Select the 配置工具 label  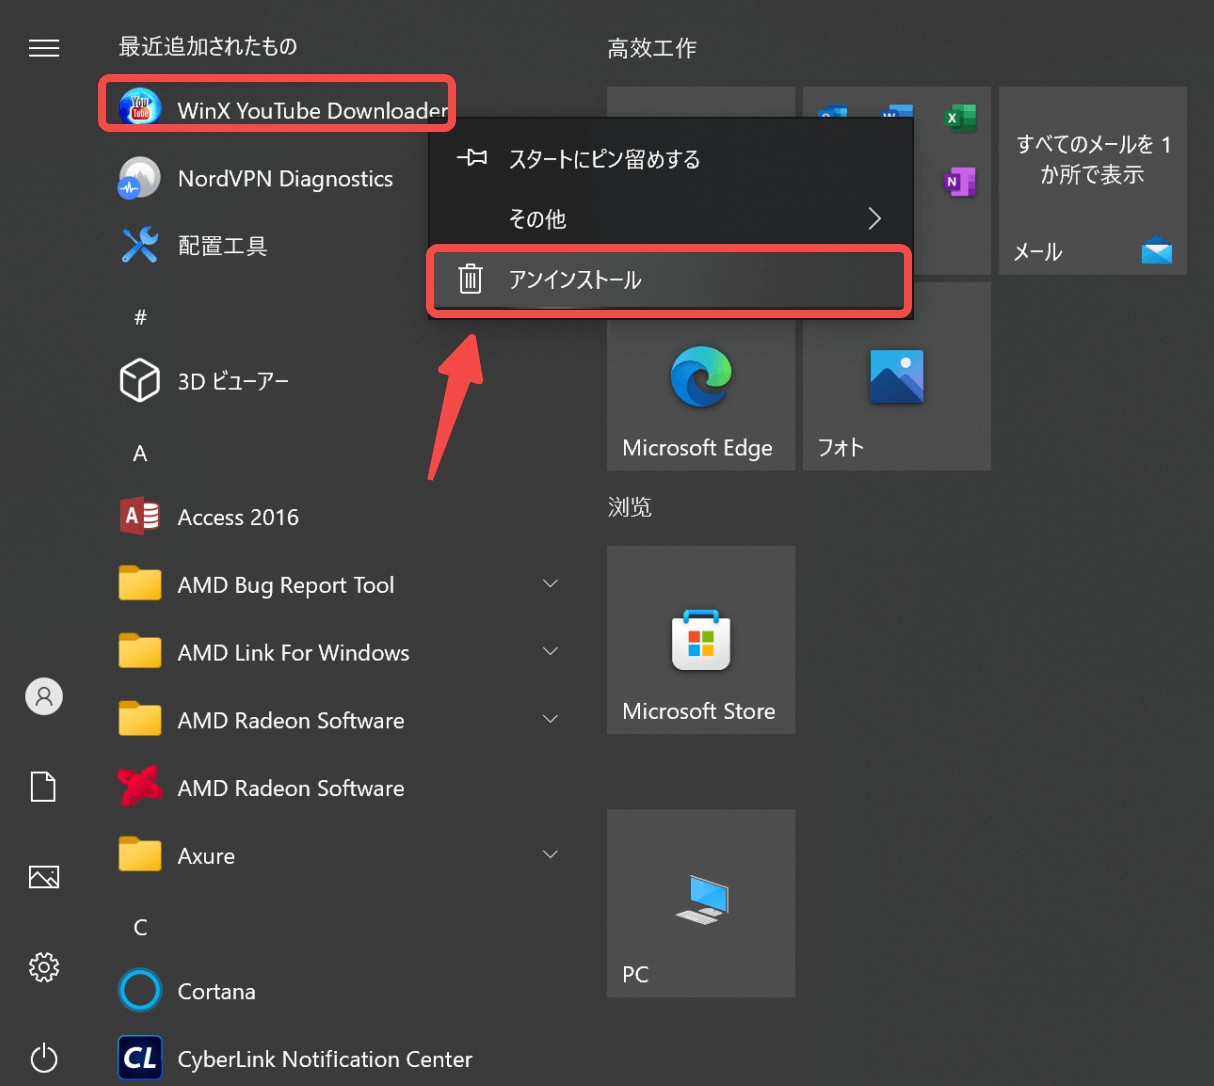click(222, 246)
